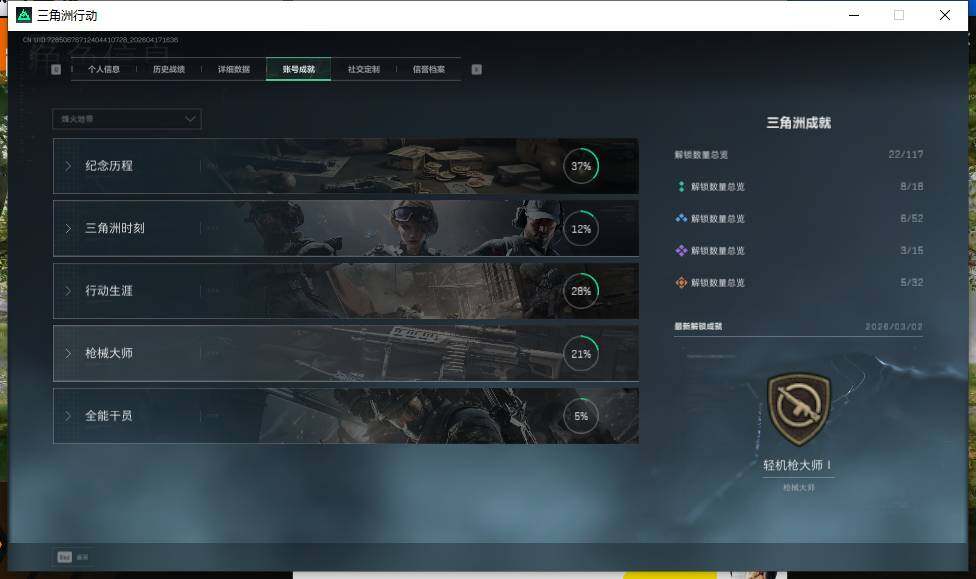Open the 烽火地带 mode dropdown
Screen dimensions: 976x579
tap(127, 119)
